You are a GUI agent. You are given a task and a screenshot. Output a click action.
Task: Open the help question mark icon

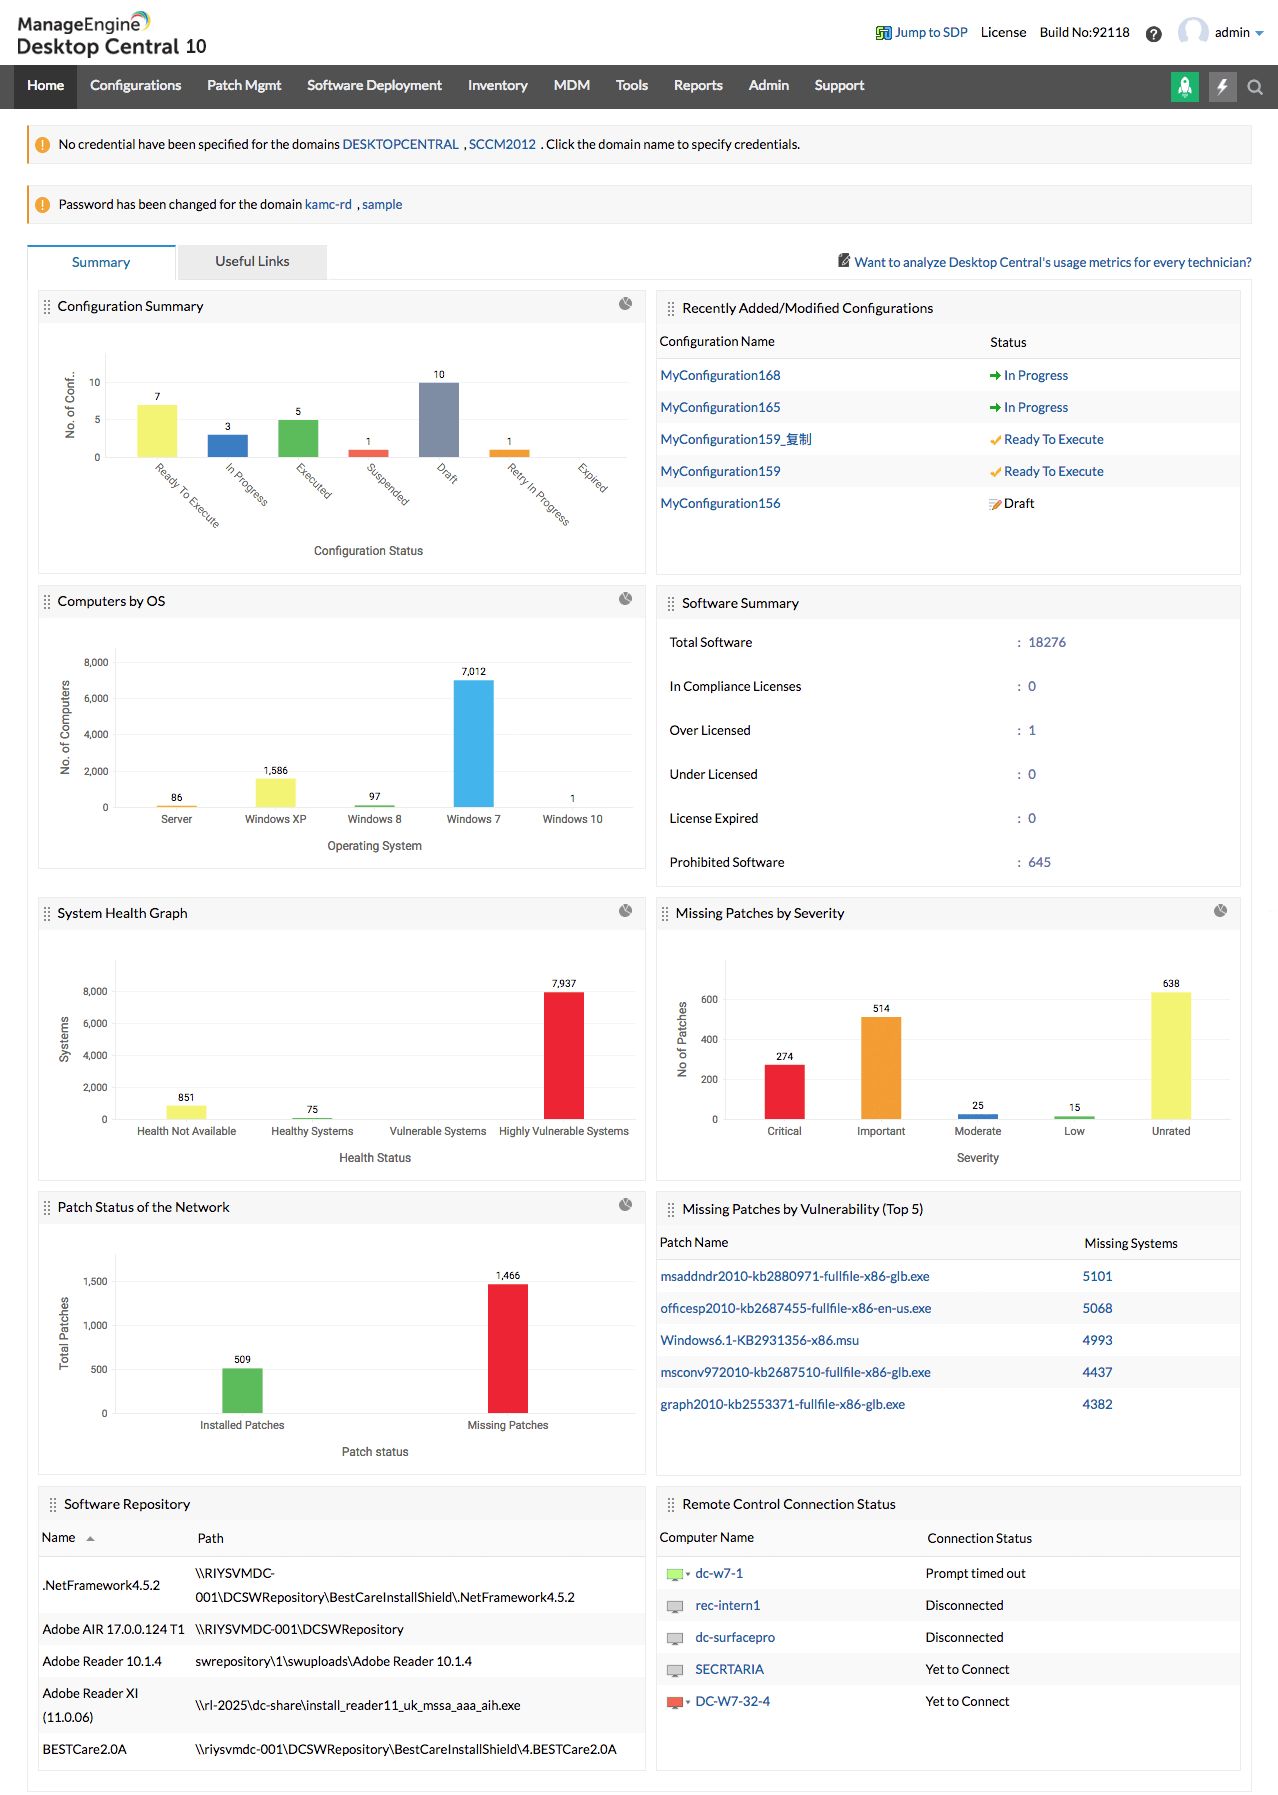[1154, 33]
